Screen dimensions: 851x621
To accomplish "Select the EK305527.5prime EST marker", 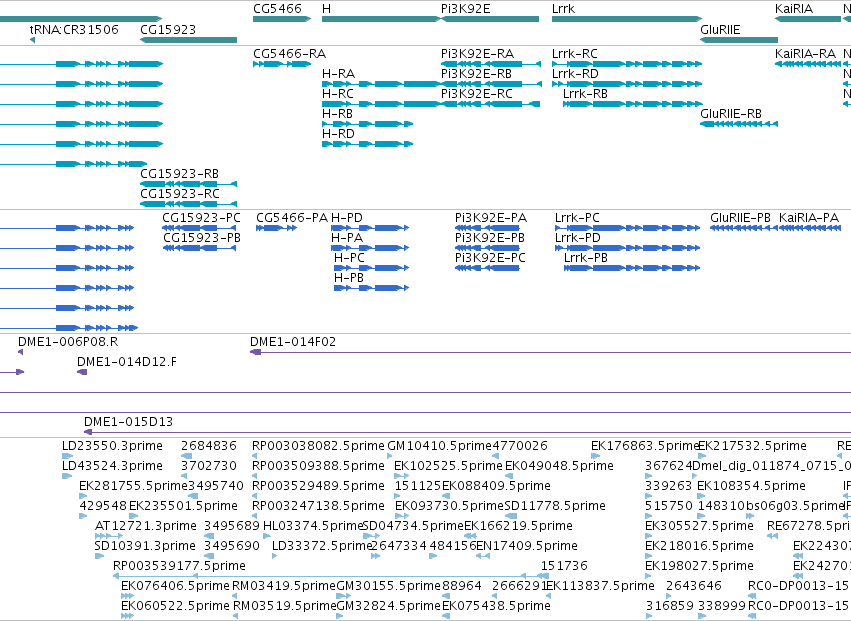I will tap(648, 536).
